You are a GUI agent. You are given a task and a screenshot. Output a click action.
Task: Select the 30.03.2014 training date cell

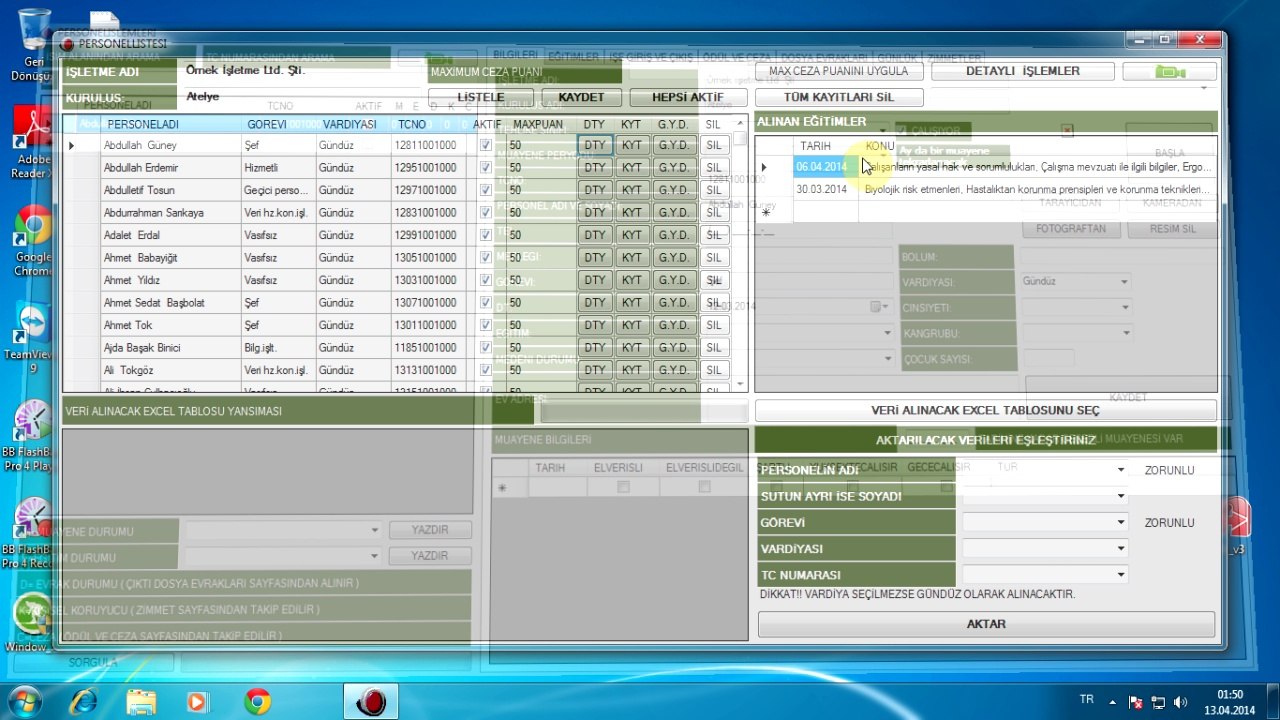click(x=825, y=189)
